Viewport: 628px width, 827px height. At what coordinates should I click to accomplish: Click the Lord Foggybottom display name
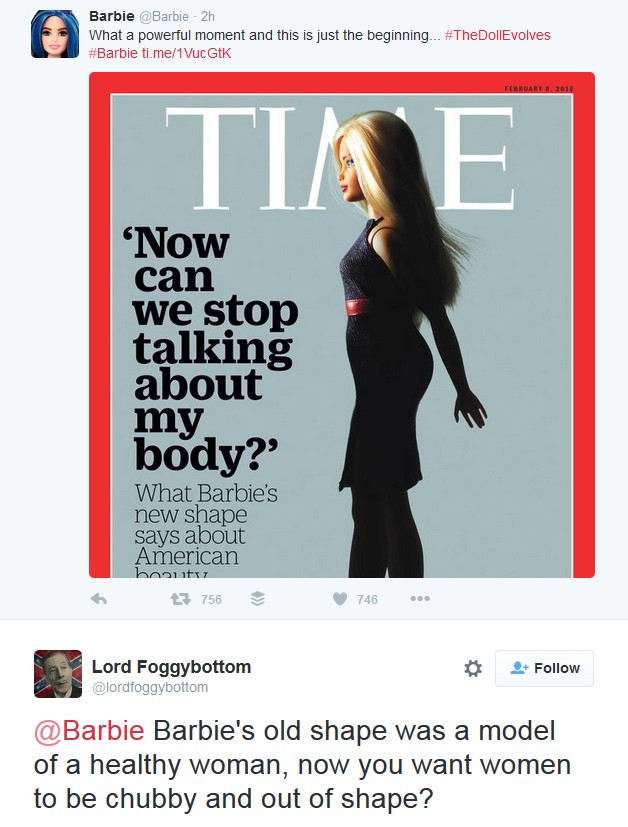171,667
